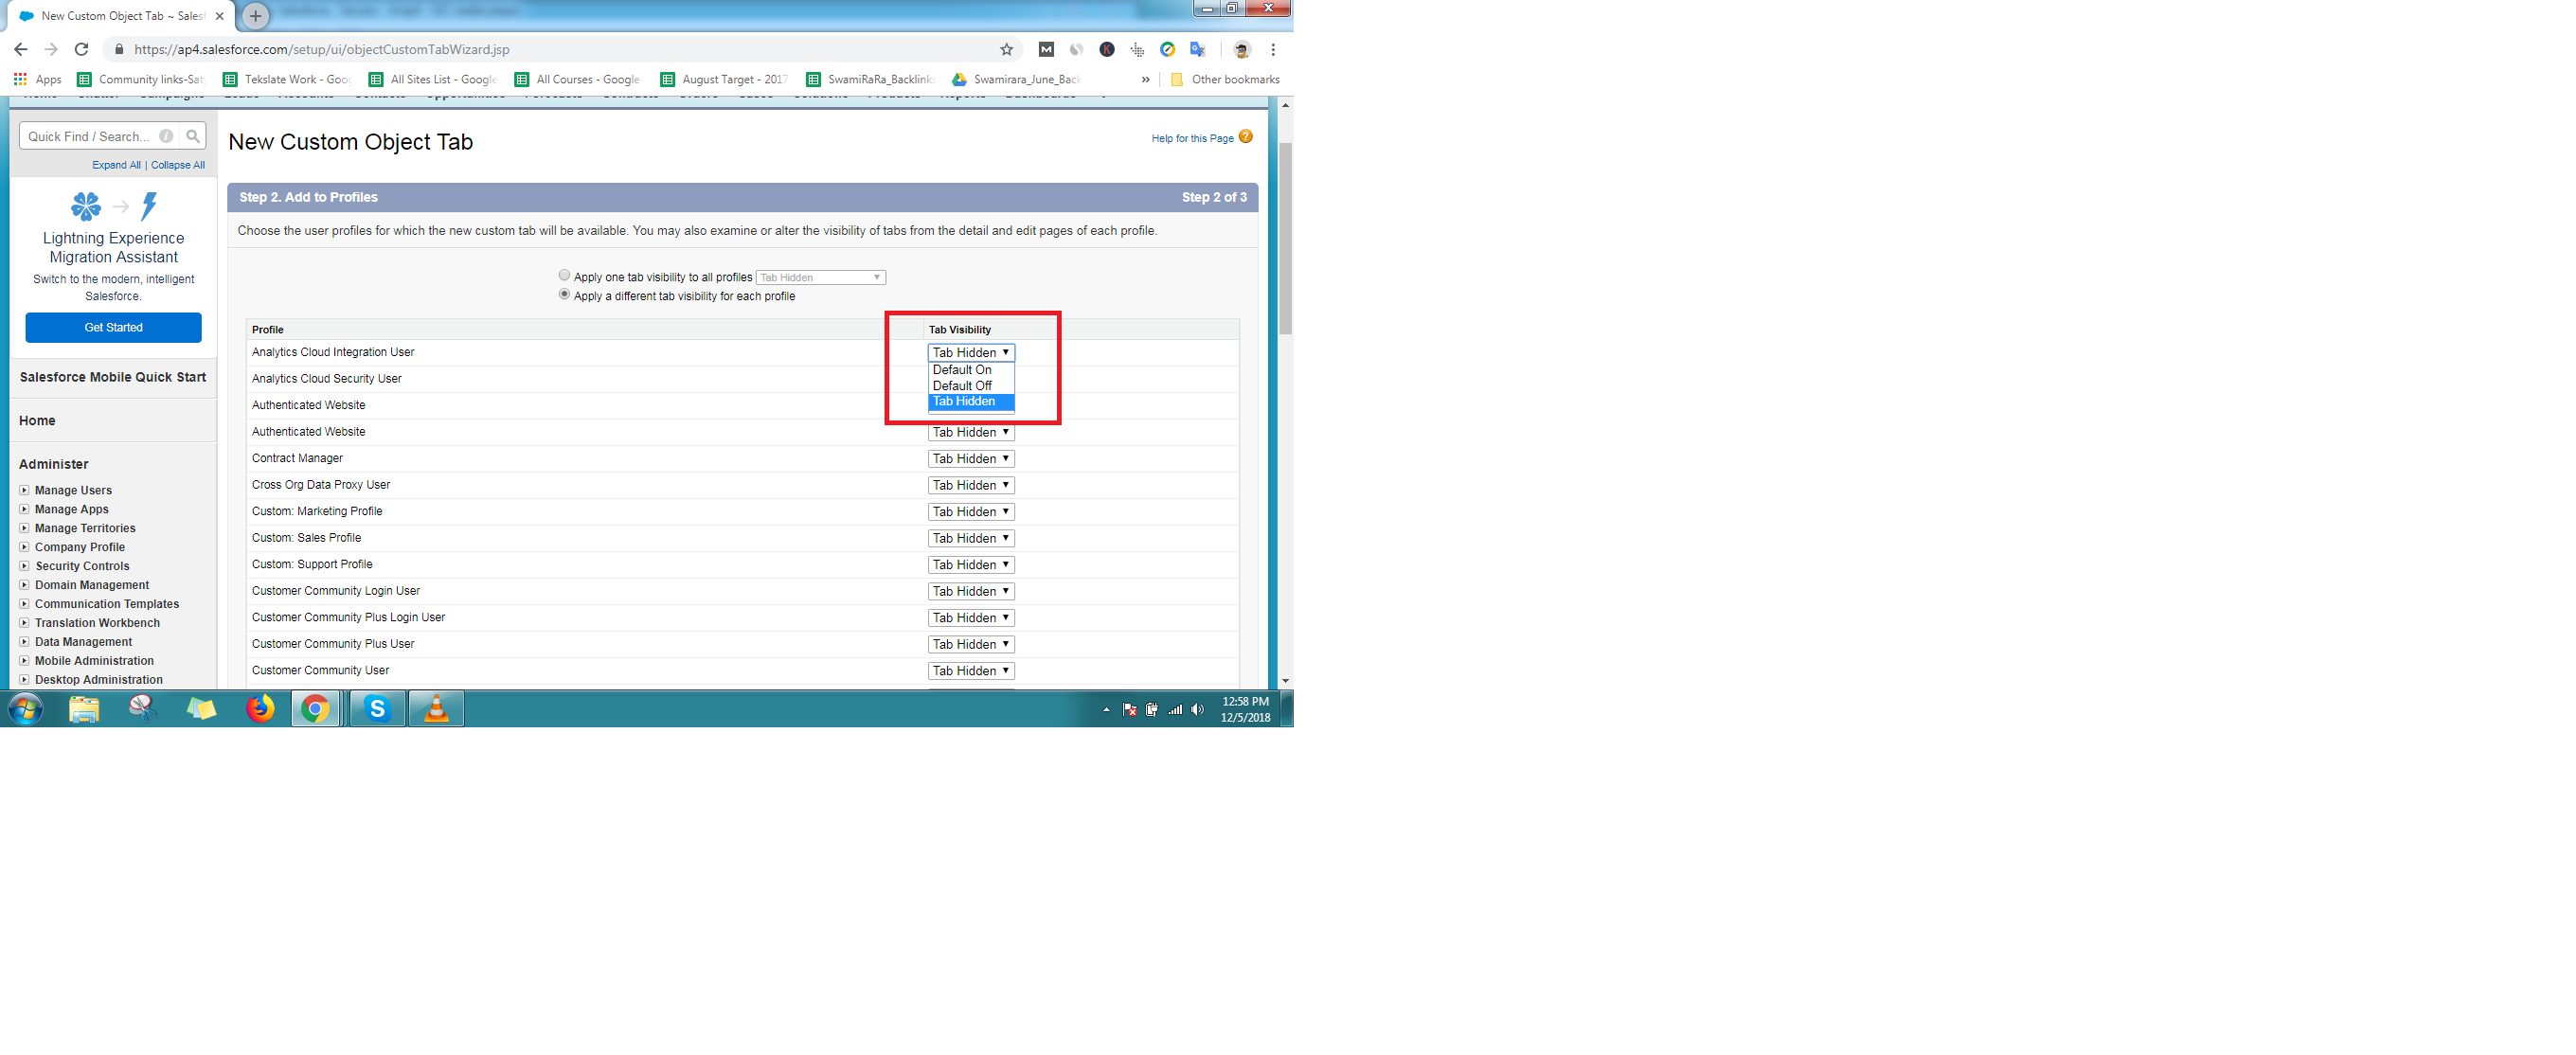Open Tab Visibility dropdown for Cross Org Data Proxy User

pyautogui.click(x=971, y=485)
